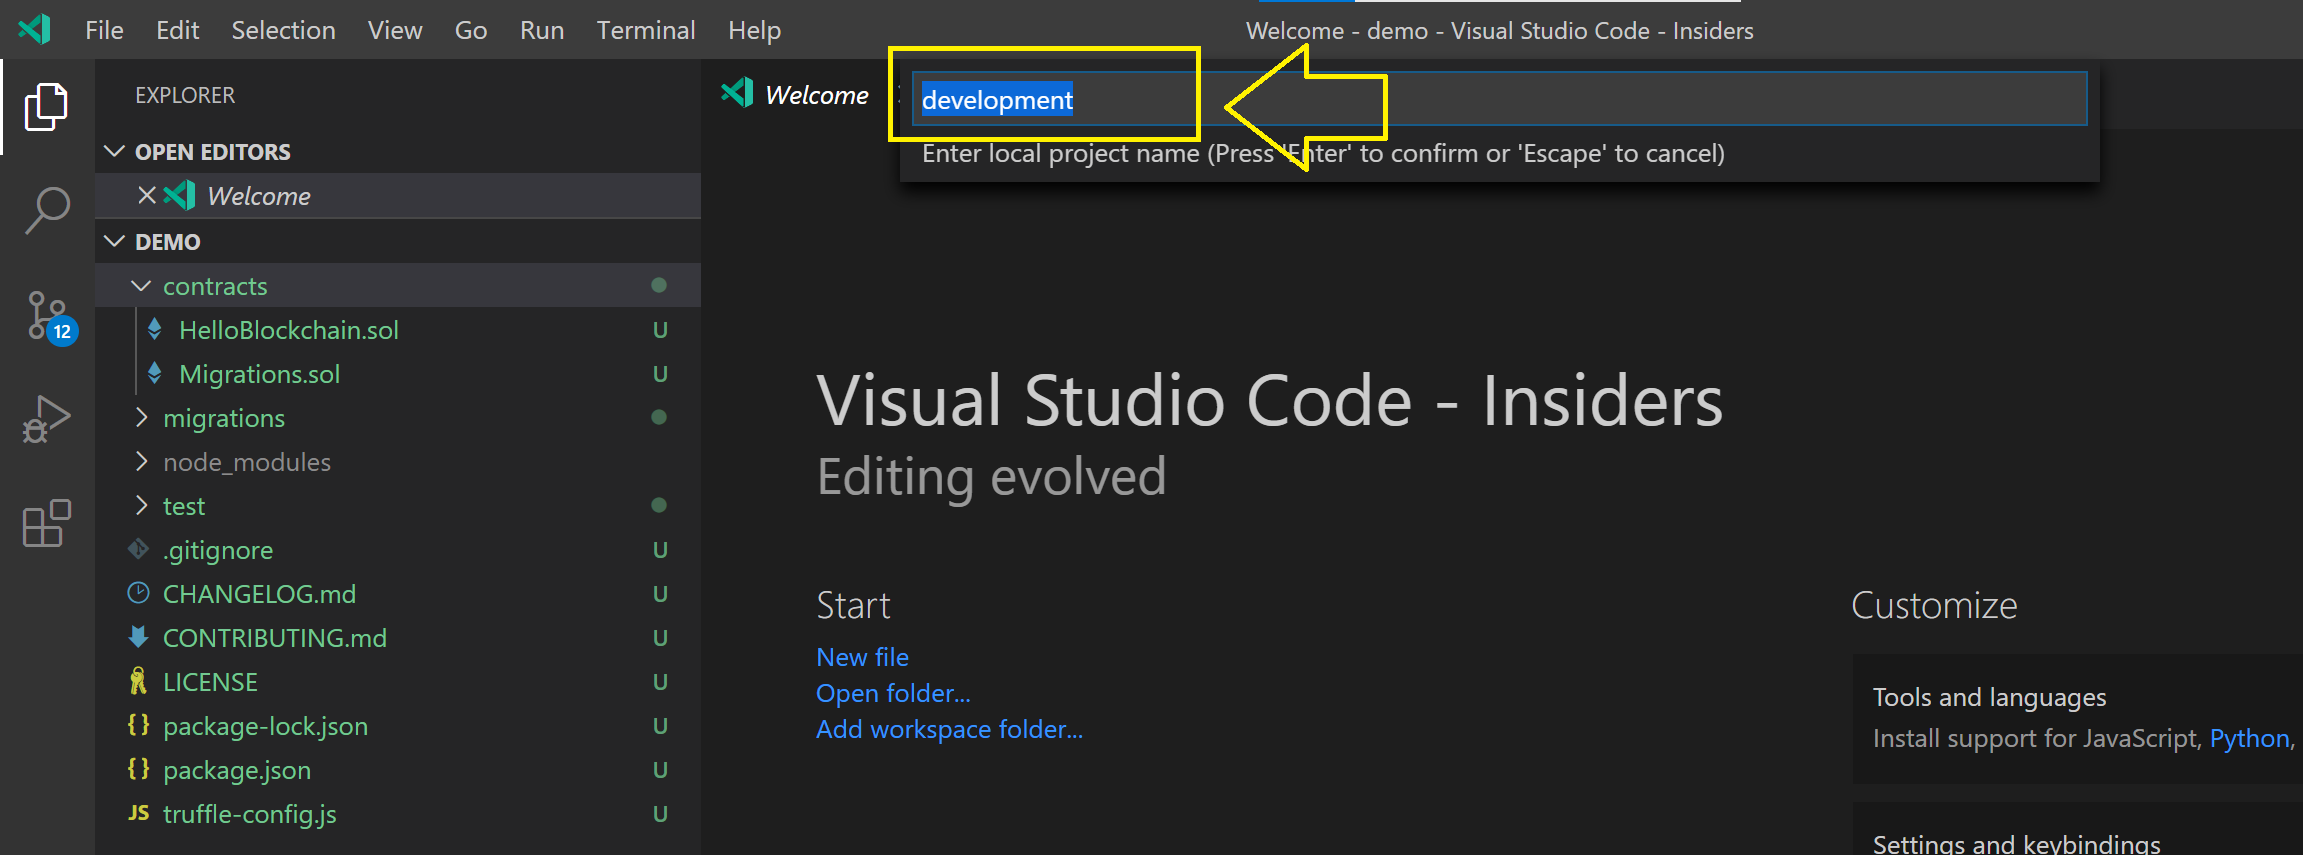
Task: Click the Add workspace folder... link
Action: [949, 729]
